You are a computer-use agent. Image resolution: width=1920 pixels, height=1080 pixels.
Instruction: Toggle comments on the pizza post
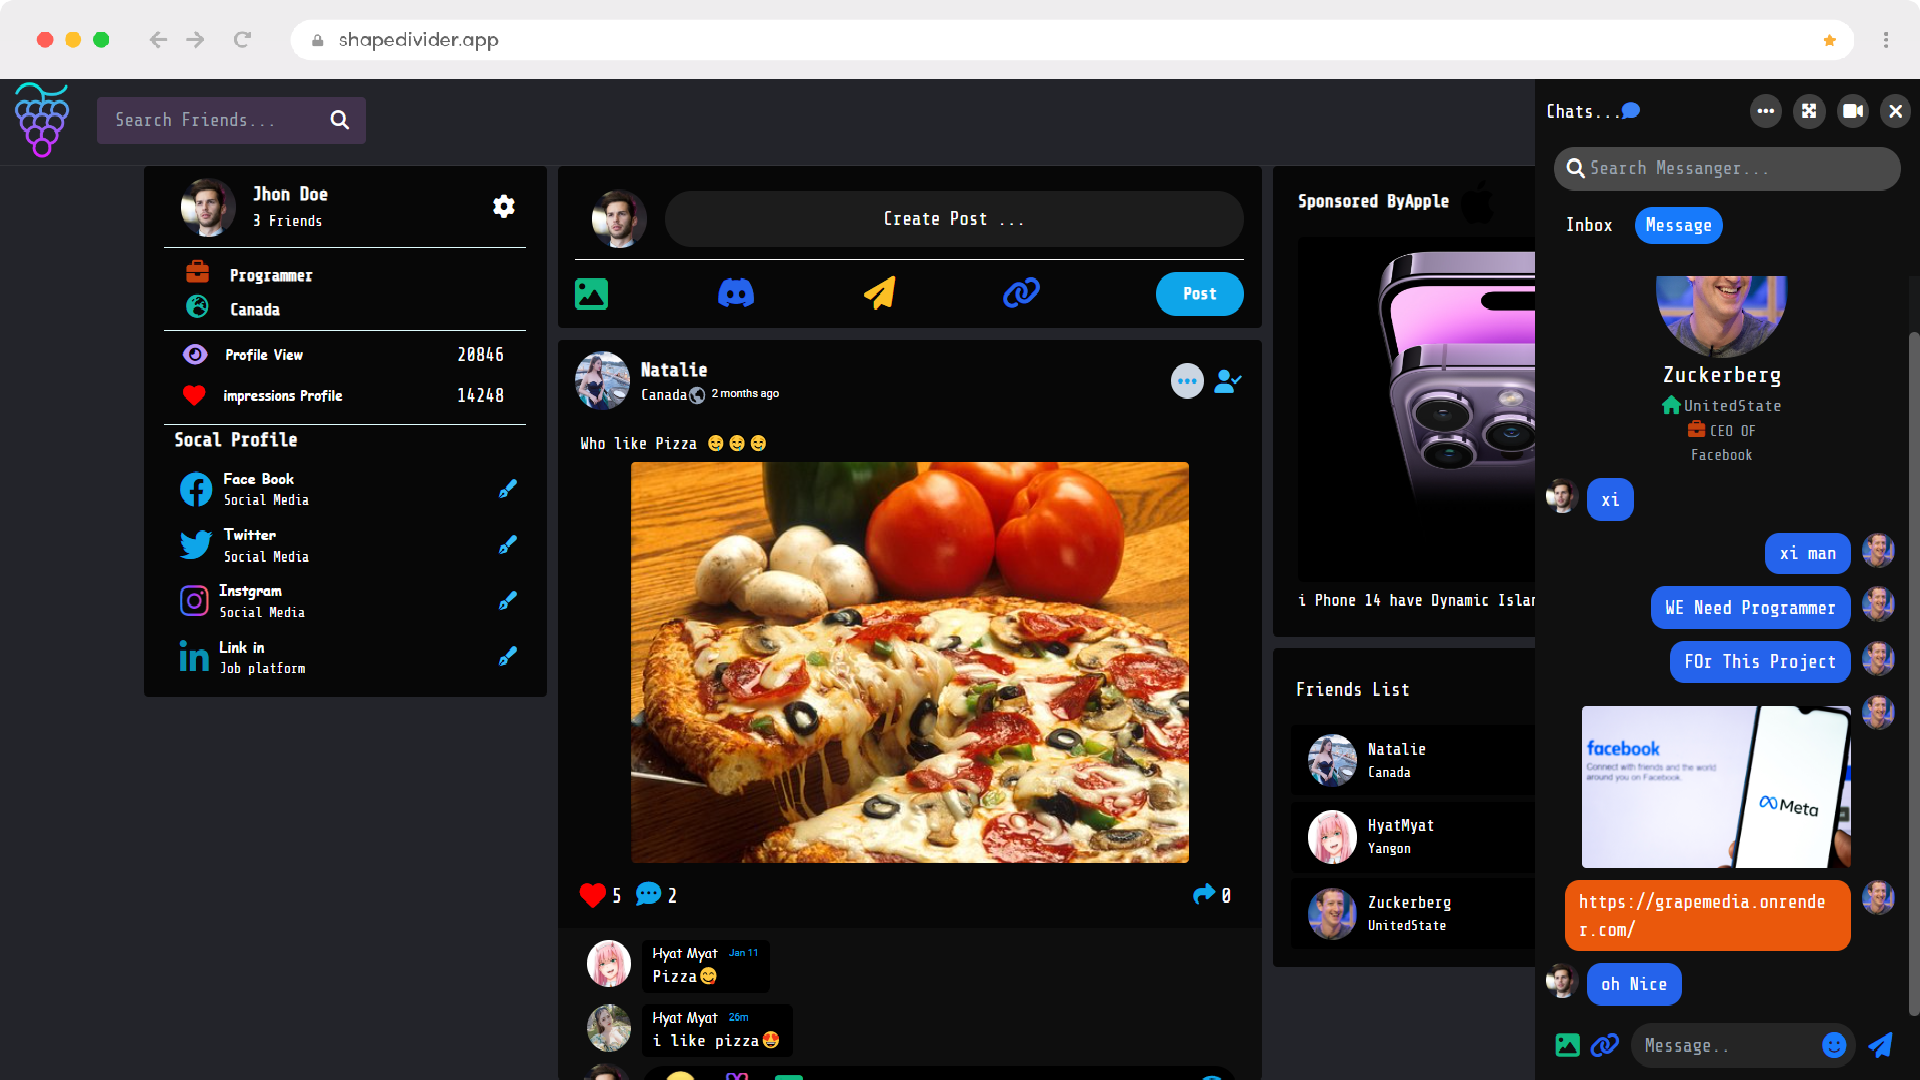648,894
